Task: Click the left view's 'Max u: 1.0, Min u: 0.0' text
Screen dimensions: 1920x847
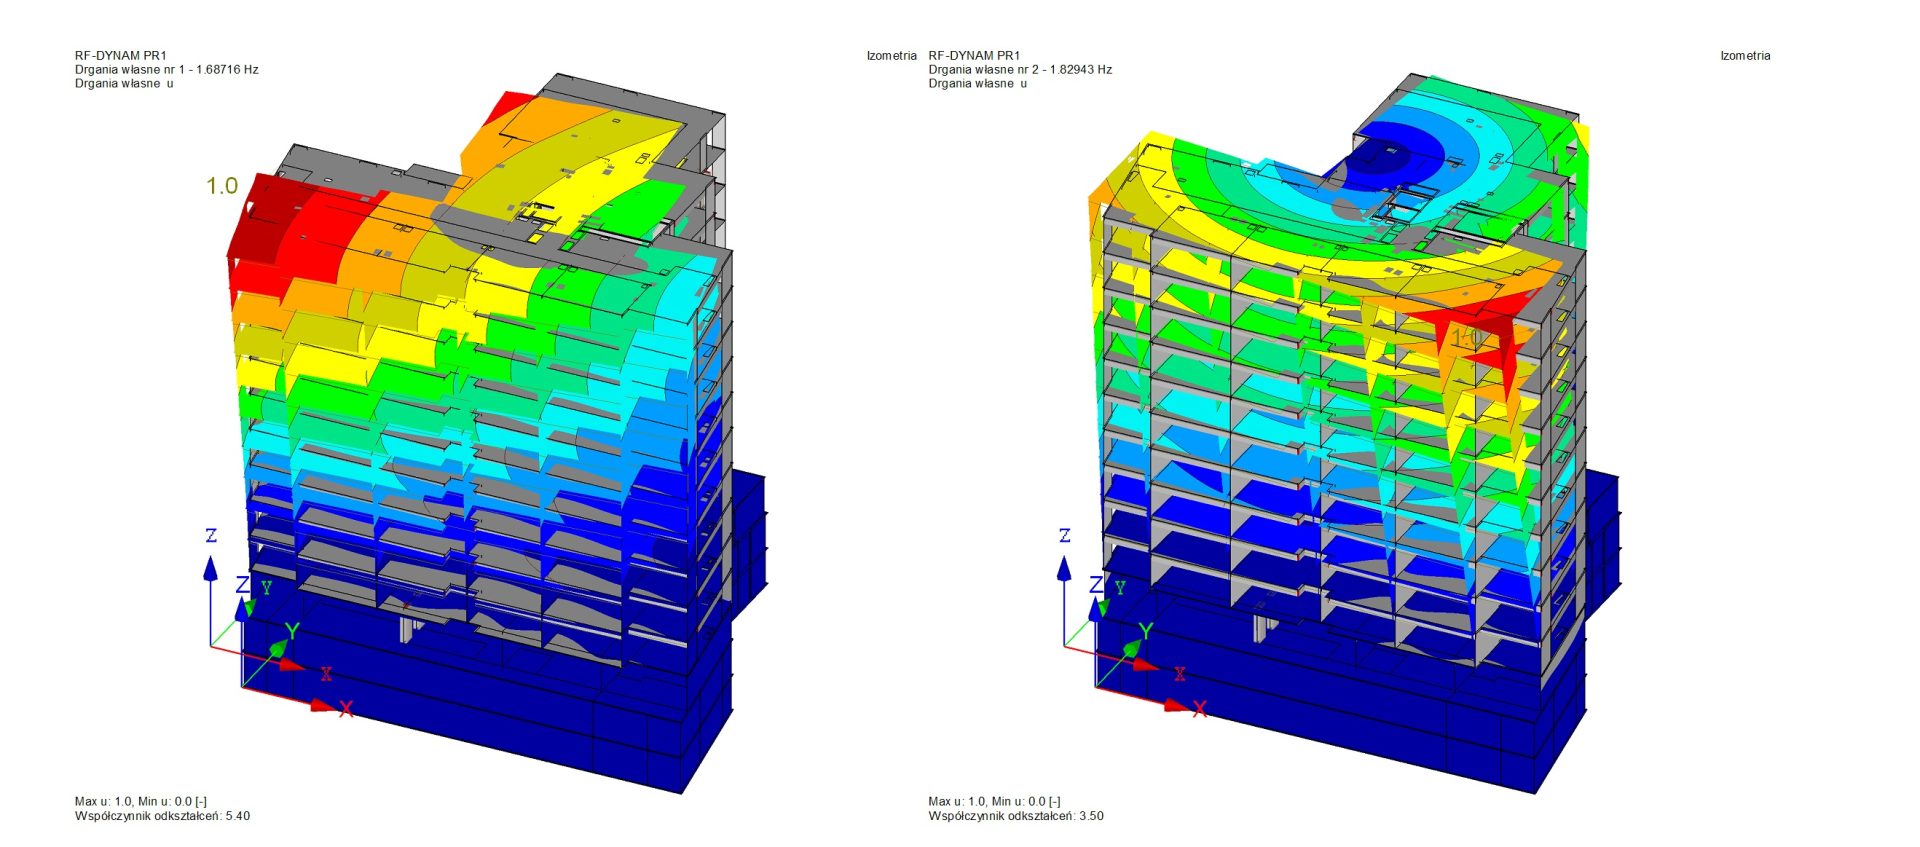Action: [x=140, y=802]
